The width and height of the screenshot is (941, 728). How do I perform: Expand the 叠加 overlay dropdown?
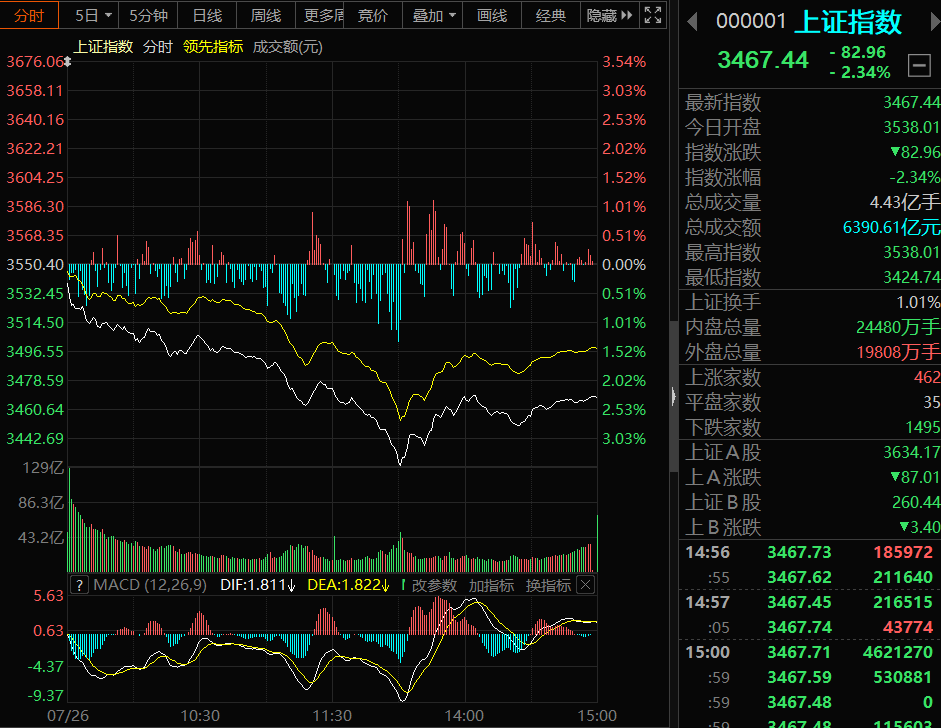[433, 15]
